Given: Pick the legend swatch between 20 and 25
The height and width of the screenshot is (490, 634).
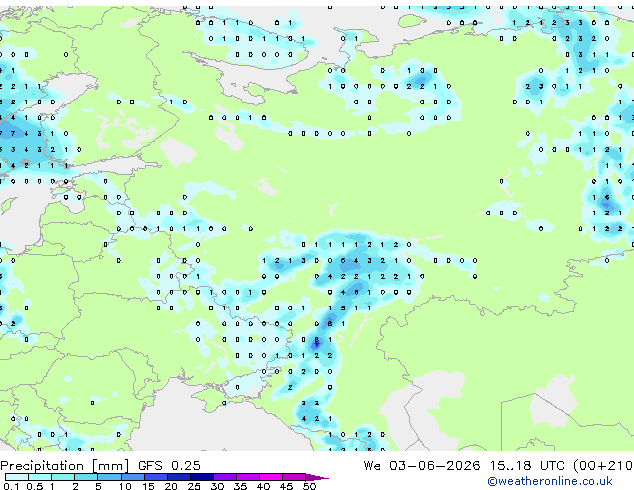Looking at the screenshot, I should [x=179, y=477].
